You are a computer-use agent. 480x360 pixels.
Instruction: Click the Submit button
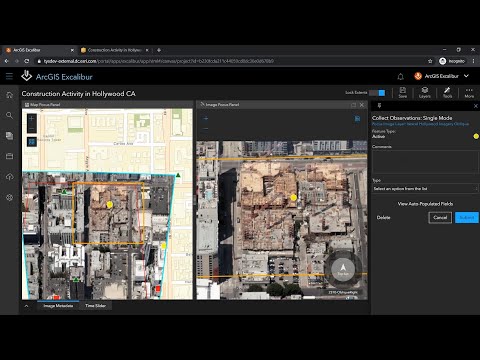coord(467,218)
